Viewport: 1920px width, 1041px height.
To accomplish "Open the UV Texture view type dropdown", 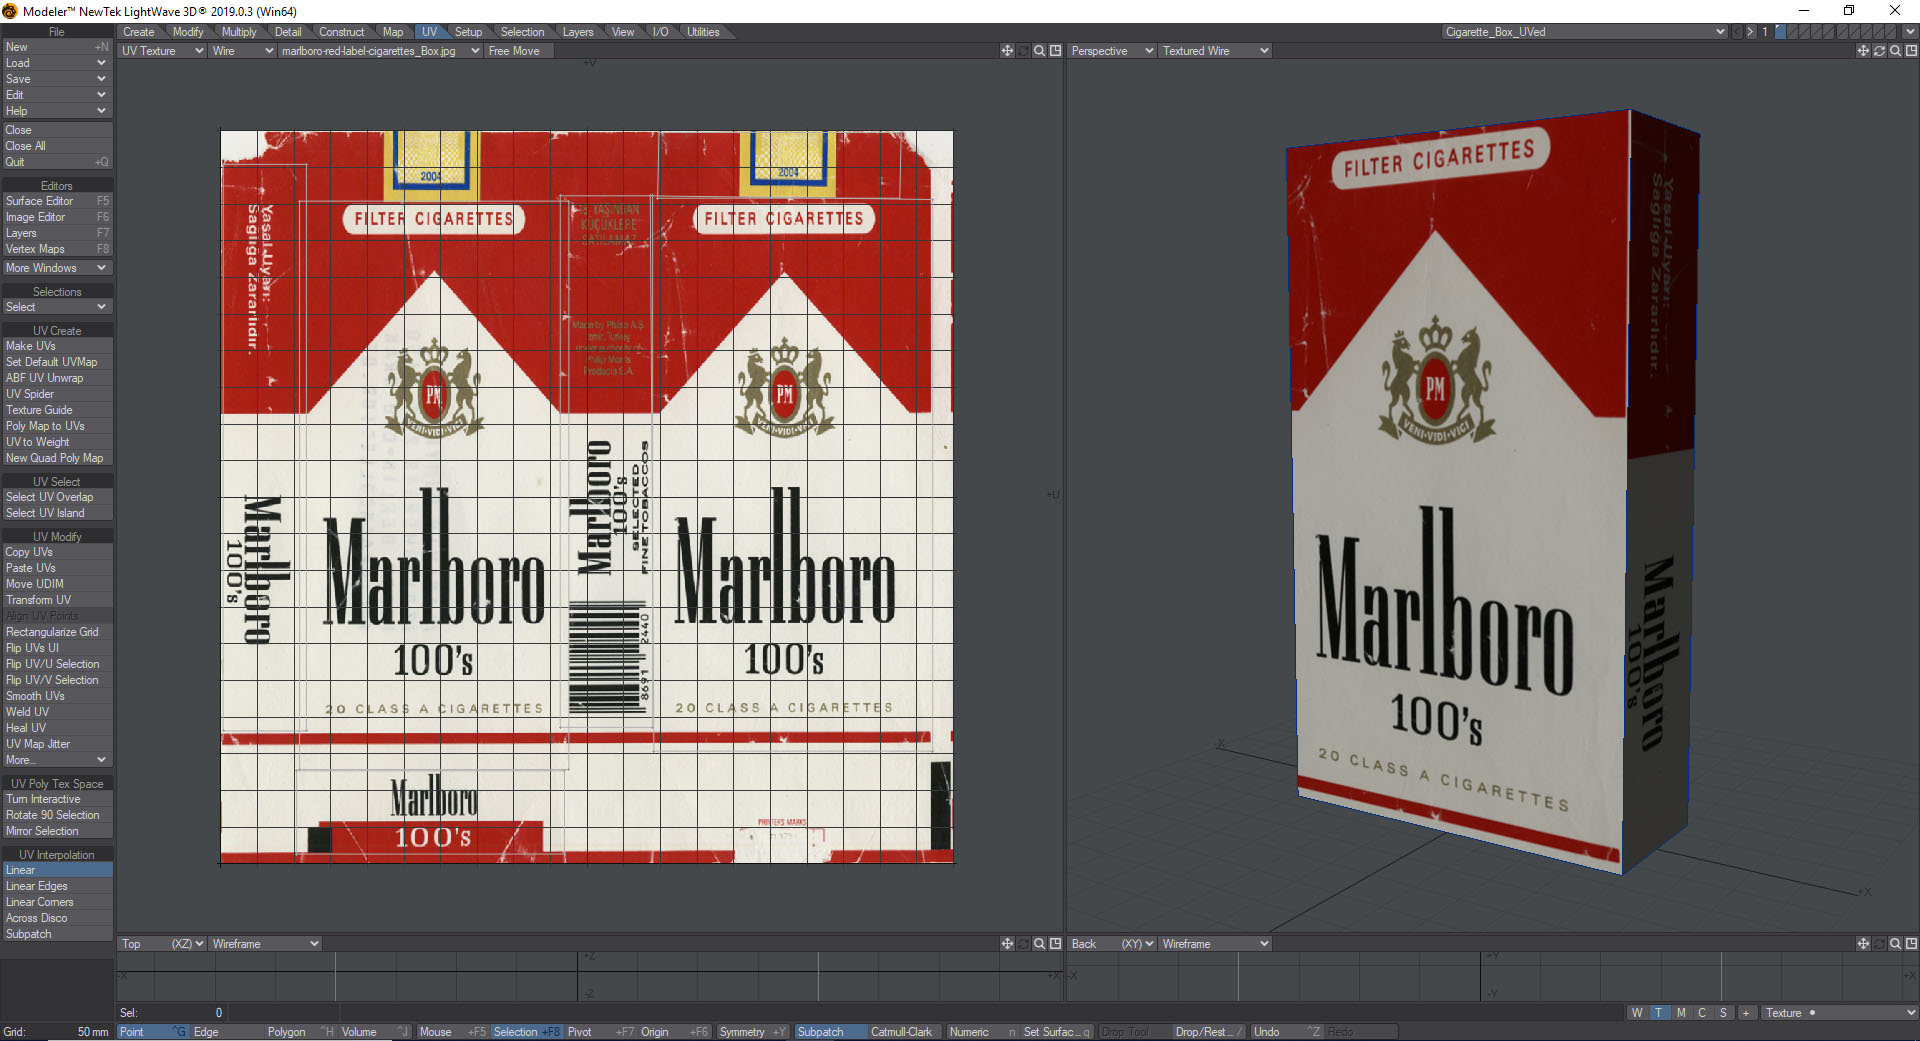I will click(x=161, y=51).
